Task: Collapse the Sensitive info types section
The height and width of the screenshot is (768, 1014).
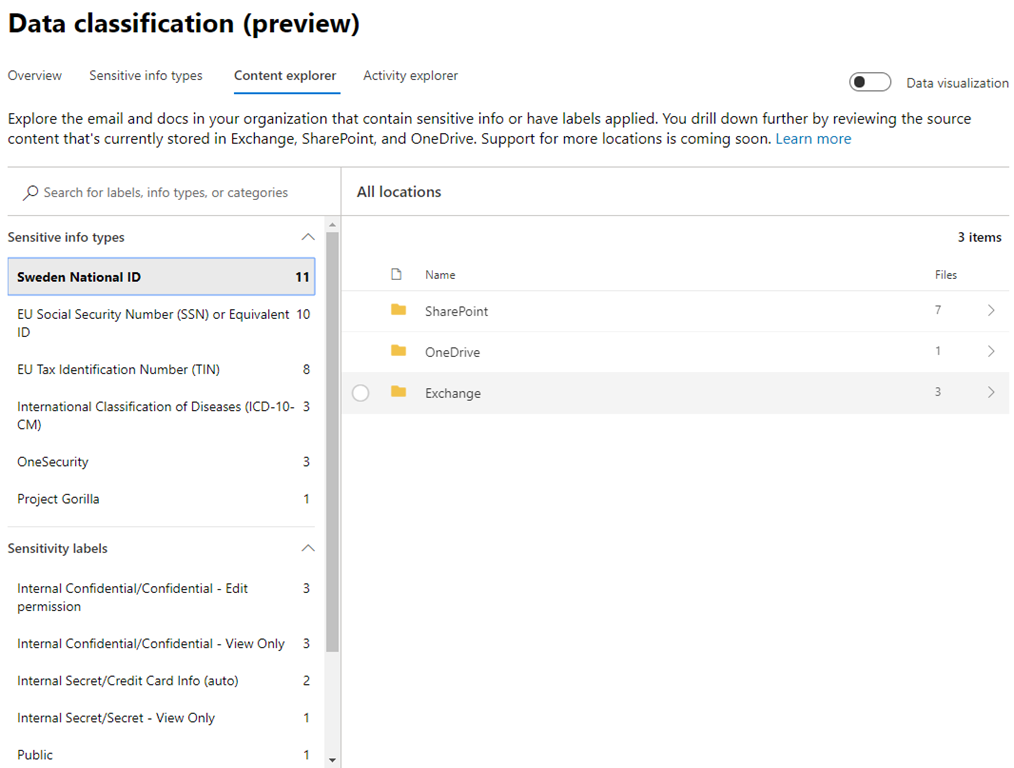Action: (x=308, y=238)
